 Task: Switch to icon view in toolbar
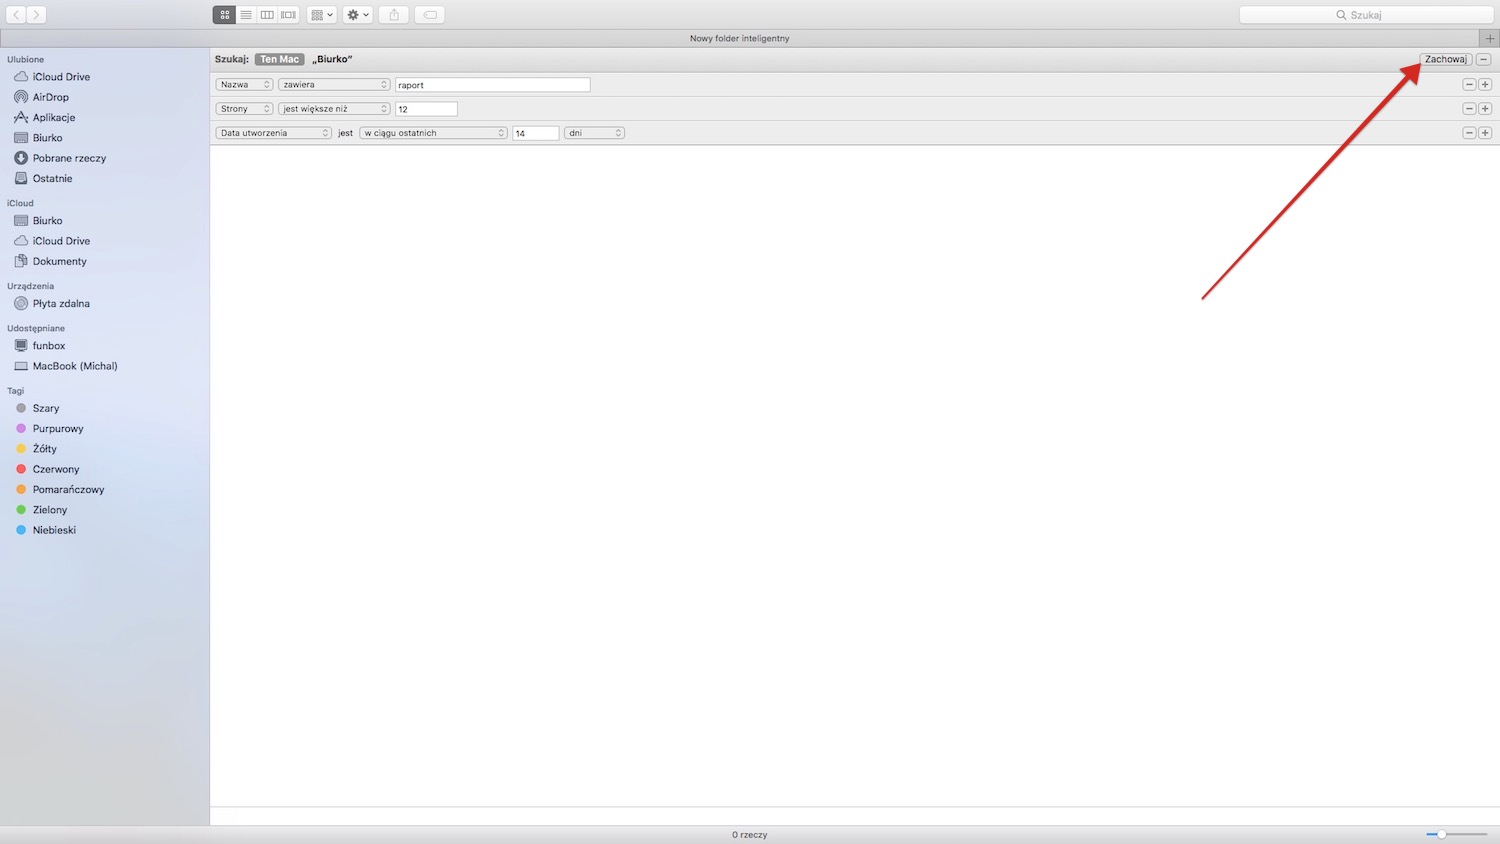pyautogui.click(x=224, y=15)
